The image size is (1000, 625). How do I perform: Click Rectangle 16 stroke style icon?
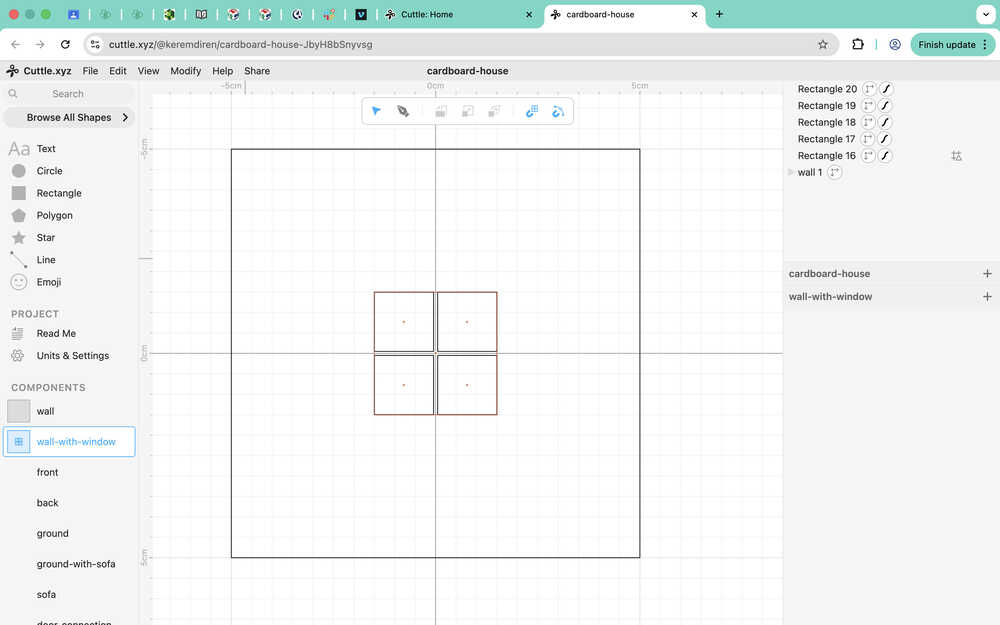click(x=885, y=155)
